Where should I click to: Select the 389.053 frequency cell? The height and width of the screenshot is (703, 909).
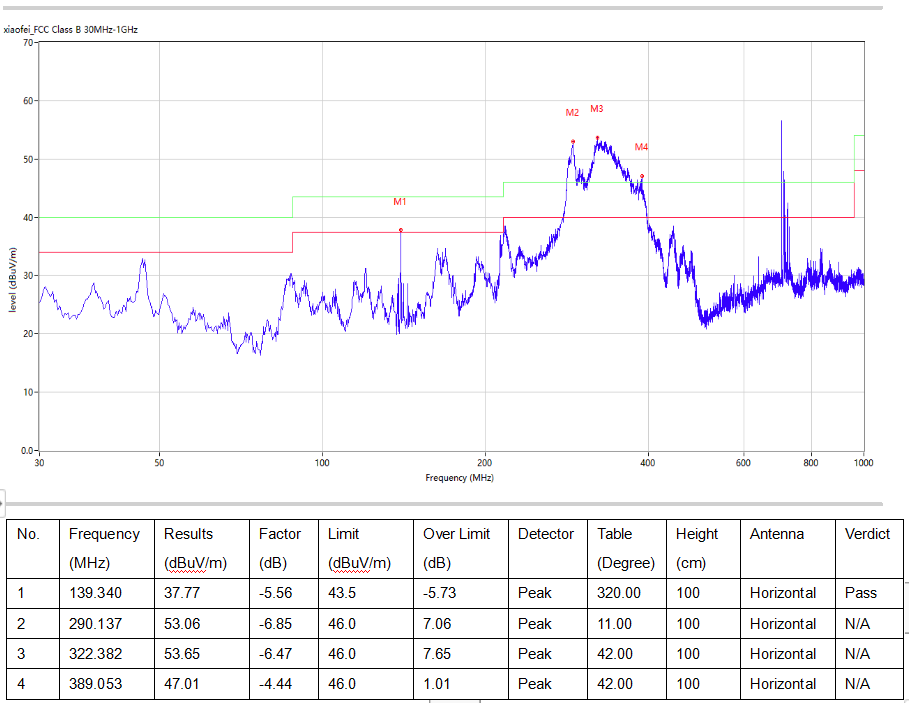tap(95, 684)
